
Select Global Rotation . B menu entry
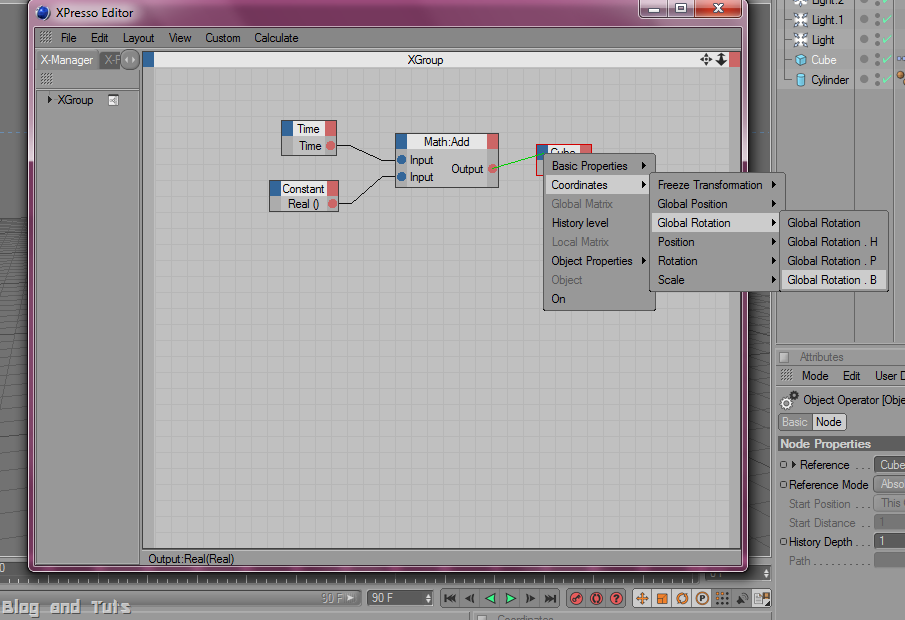coord(833,280)
